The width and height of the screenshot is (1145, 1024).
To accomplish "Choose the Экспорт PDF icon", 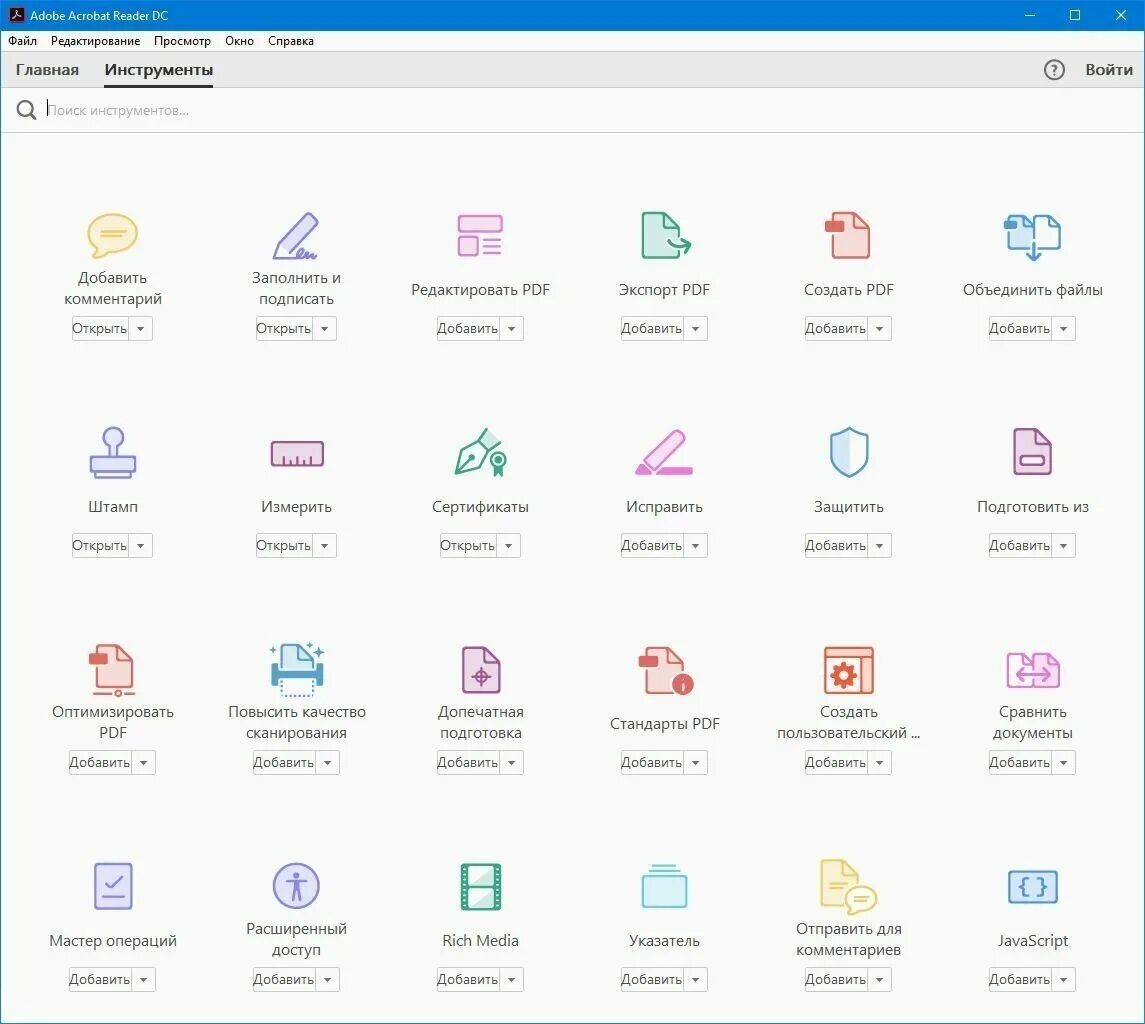I will pos(665,235).
